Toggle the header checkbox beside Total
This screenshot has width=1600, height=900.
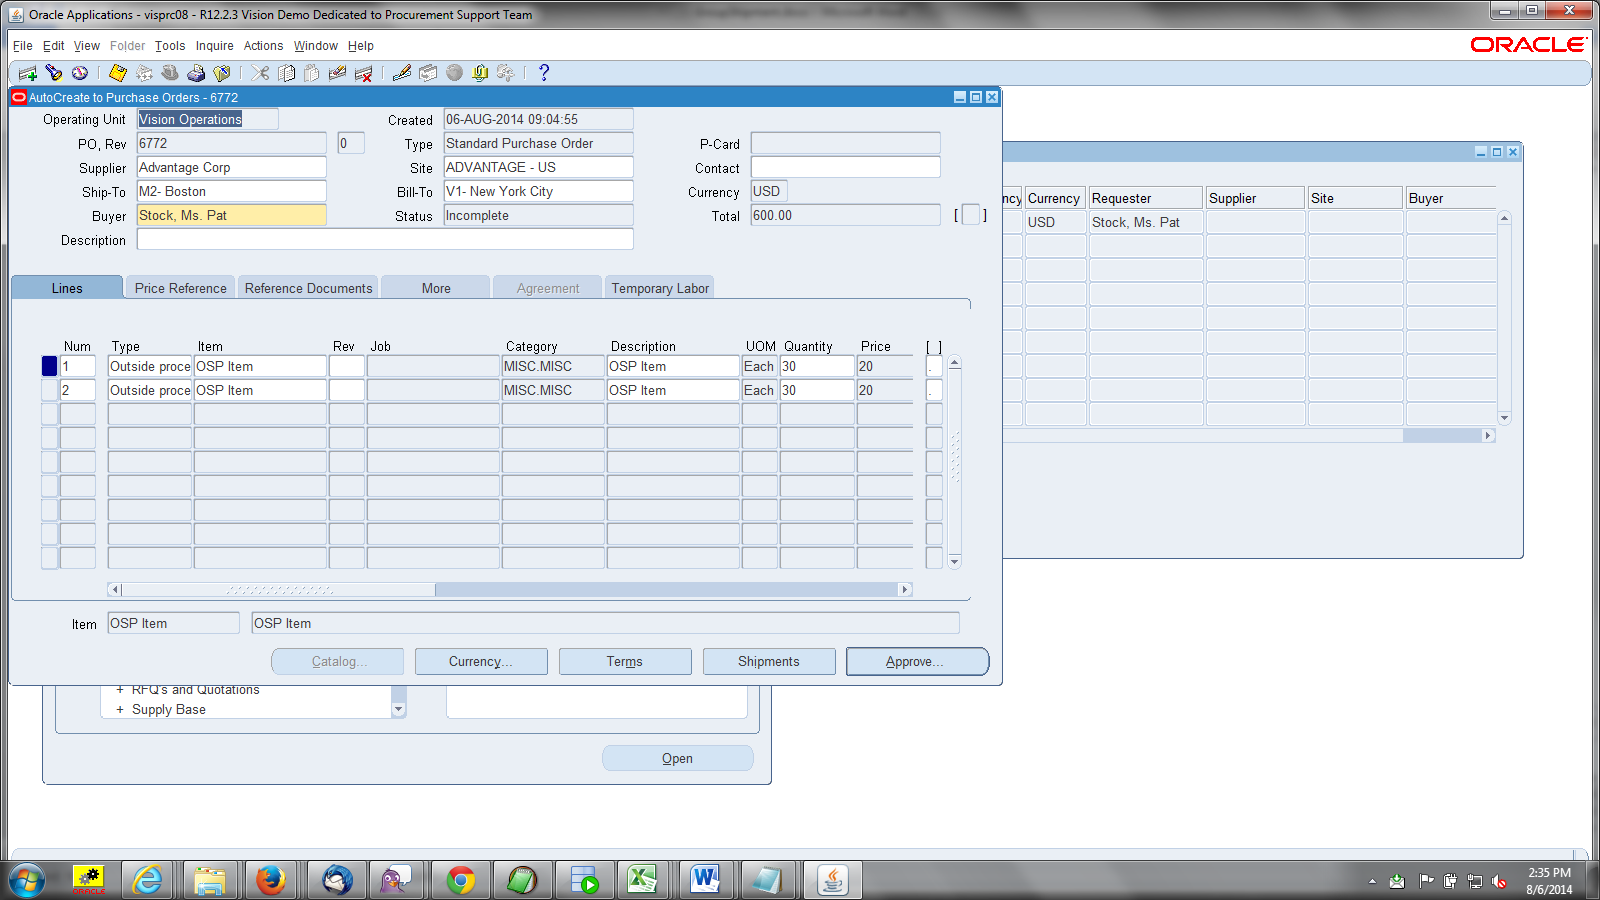(x=970, y=215)
